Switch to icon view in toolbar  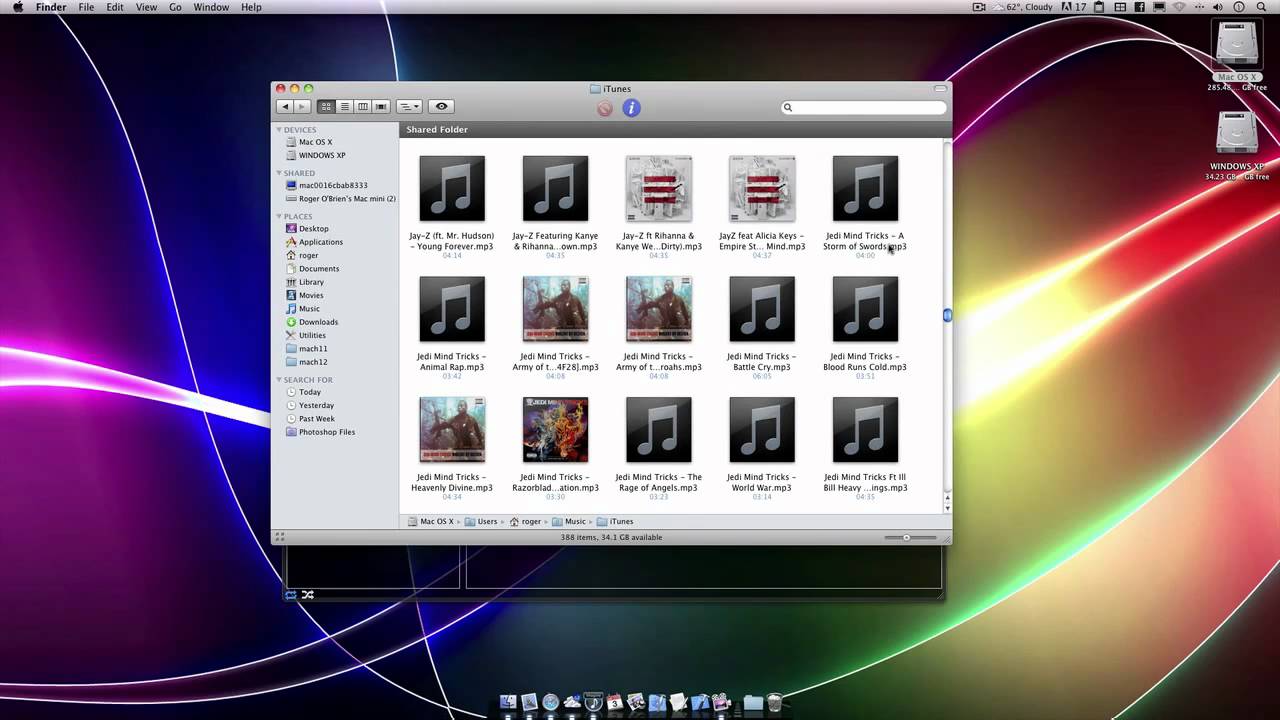[326, 106]
